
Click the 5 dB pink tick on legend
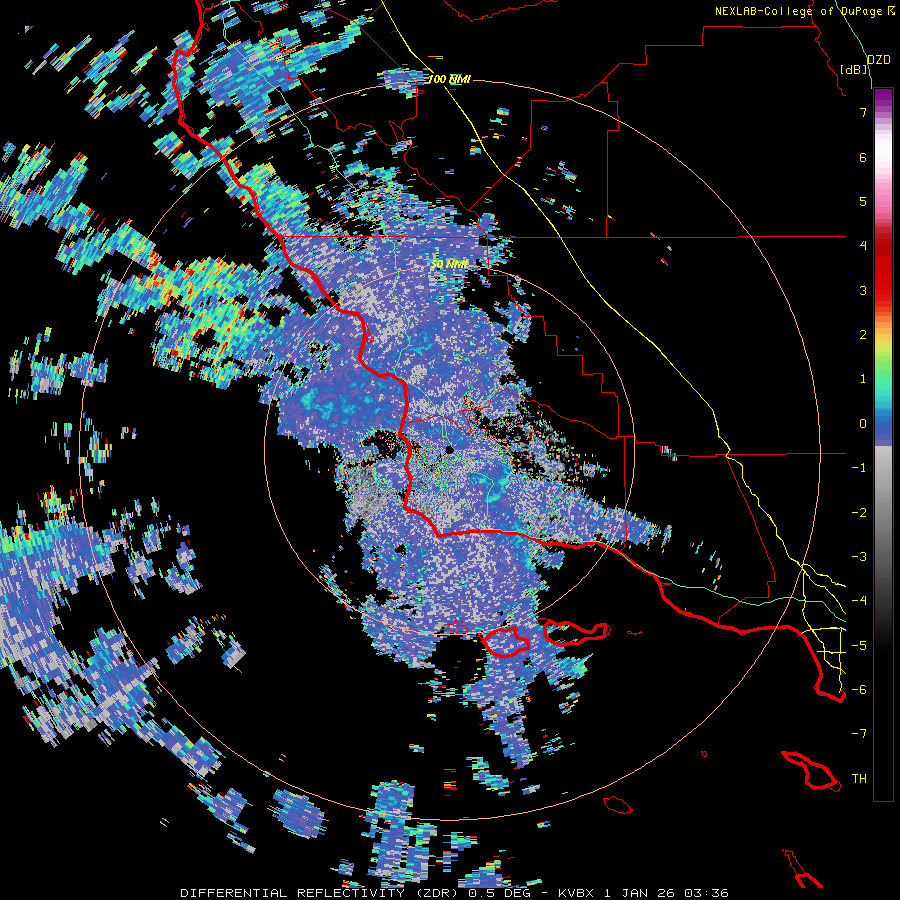[863, 201]
